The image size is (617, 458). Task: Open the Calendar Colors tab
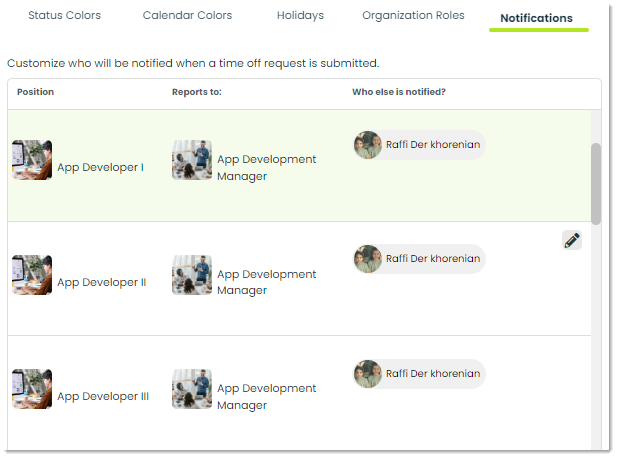tap(187, 15)
